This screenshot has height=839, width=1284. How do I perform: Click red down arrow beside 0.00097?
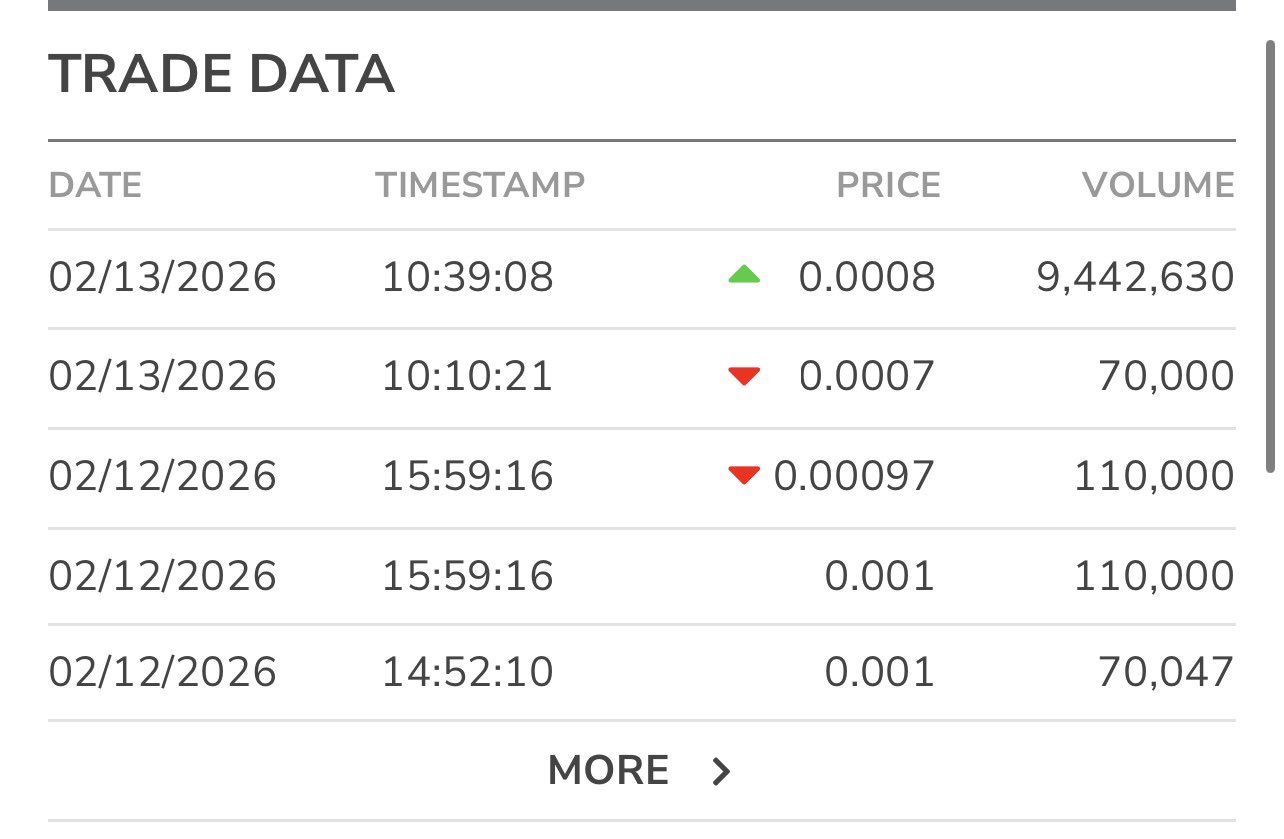click(744, 475)
